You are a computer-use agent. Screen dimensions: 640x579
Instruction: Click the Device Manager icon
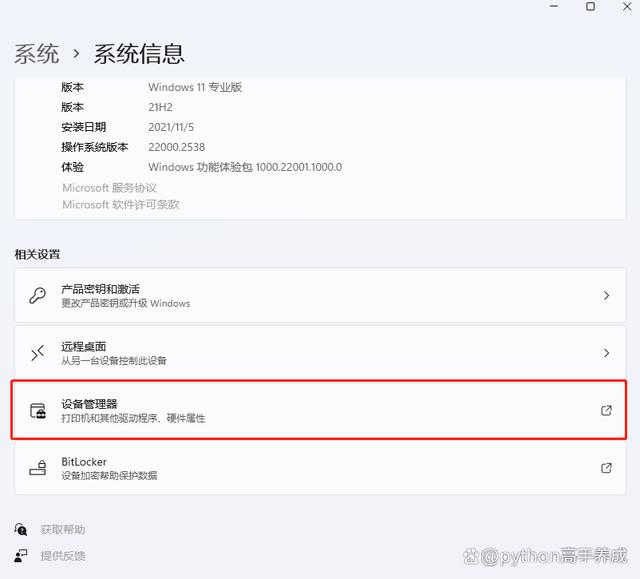(x=38, y=410)
